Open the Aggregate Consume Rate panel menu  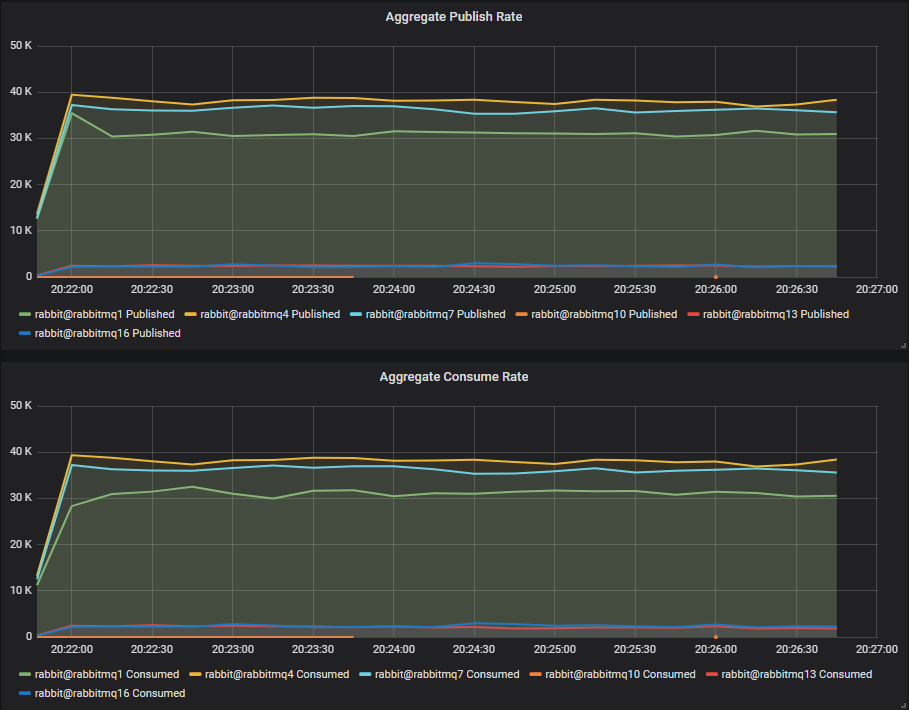point(454,377)
